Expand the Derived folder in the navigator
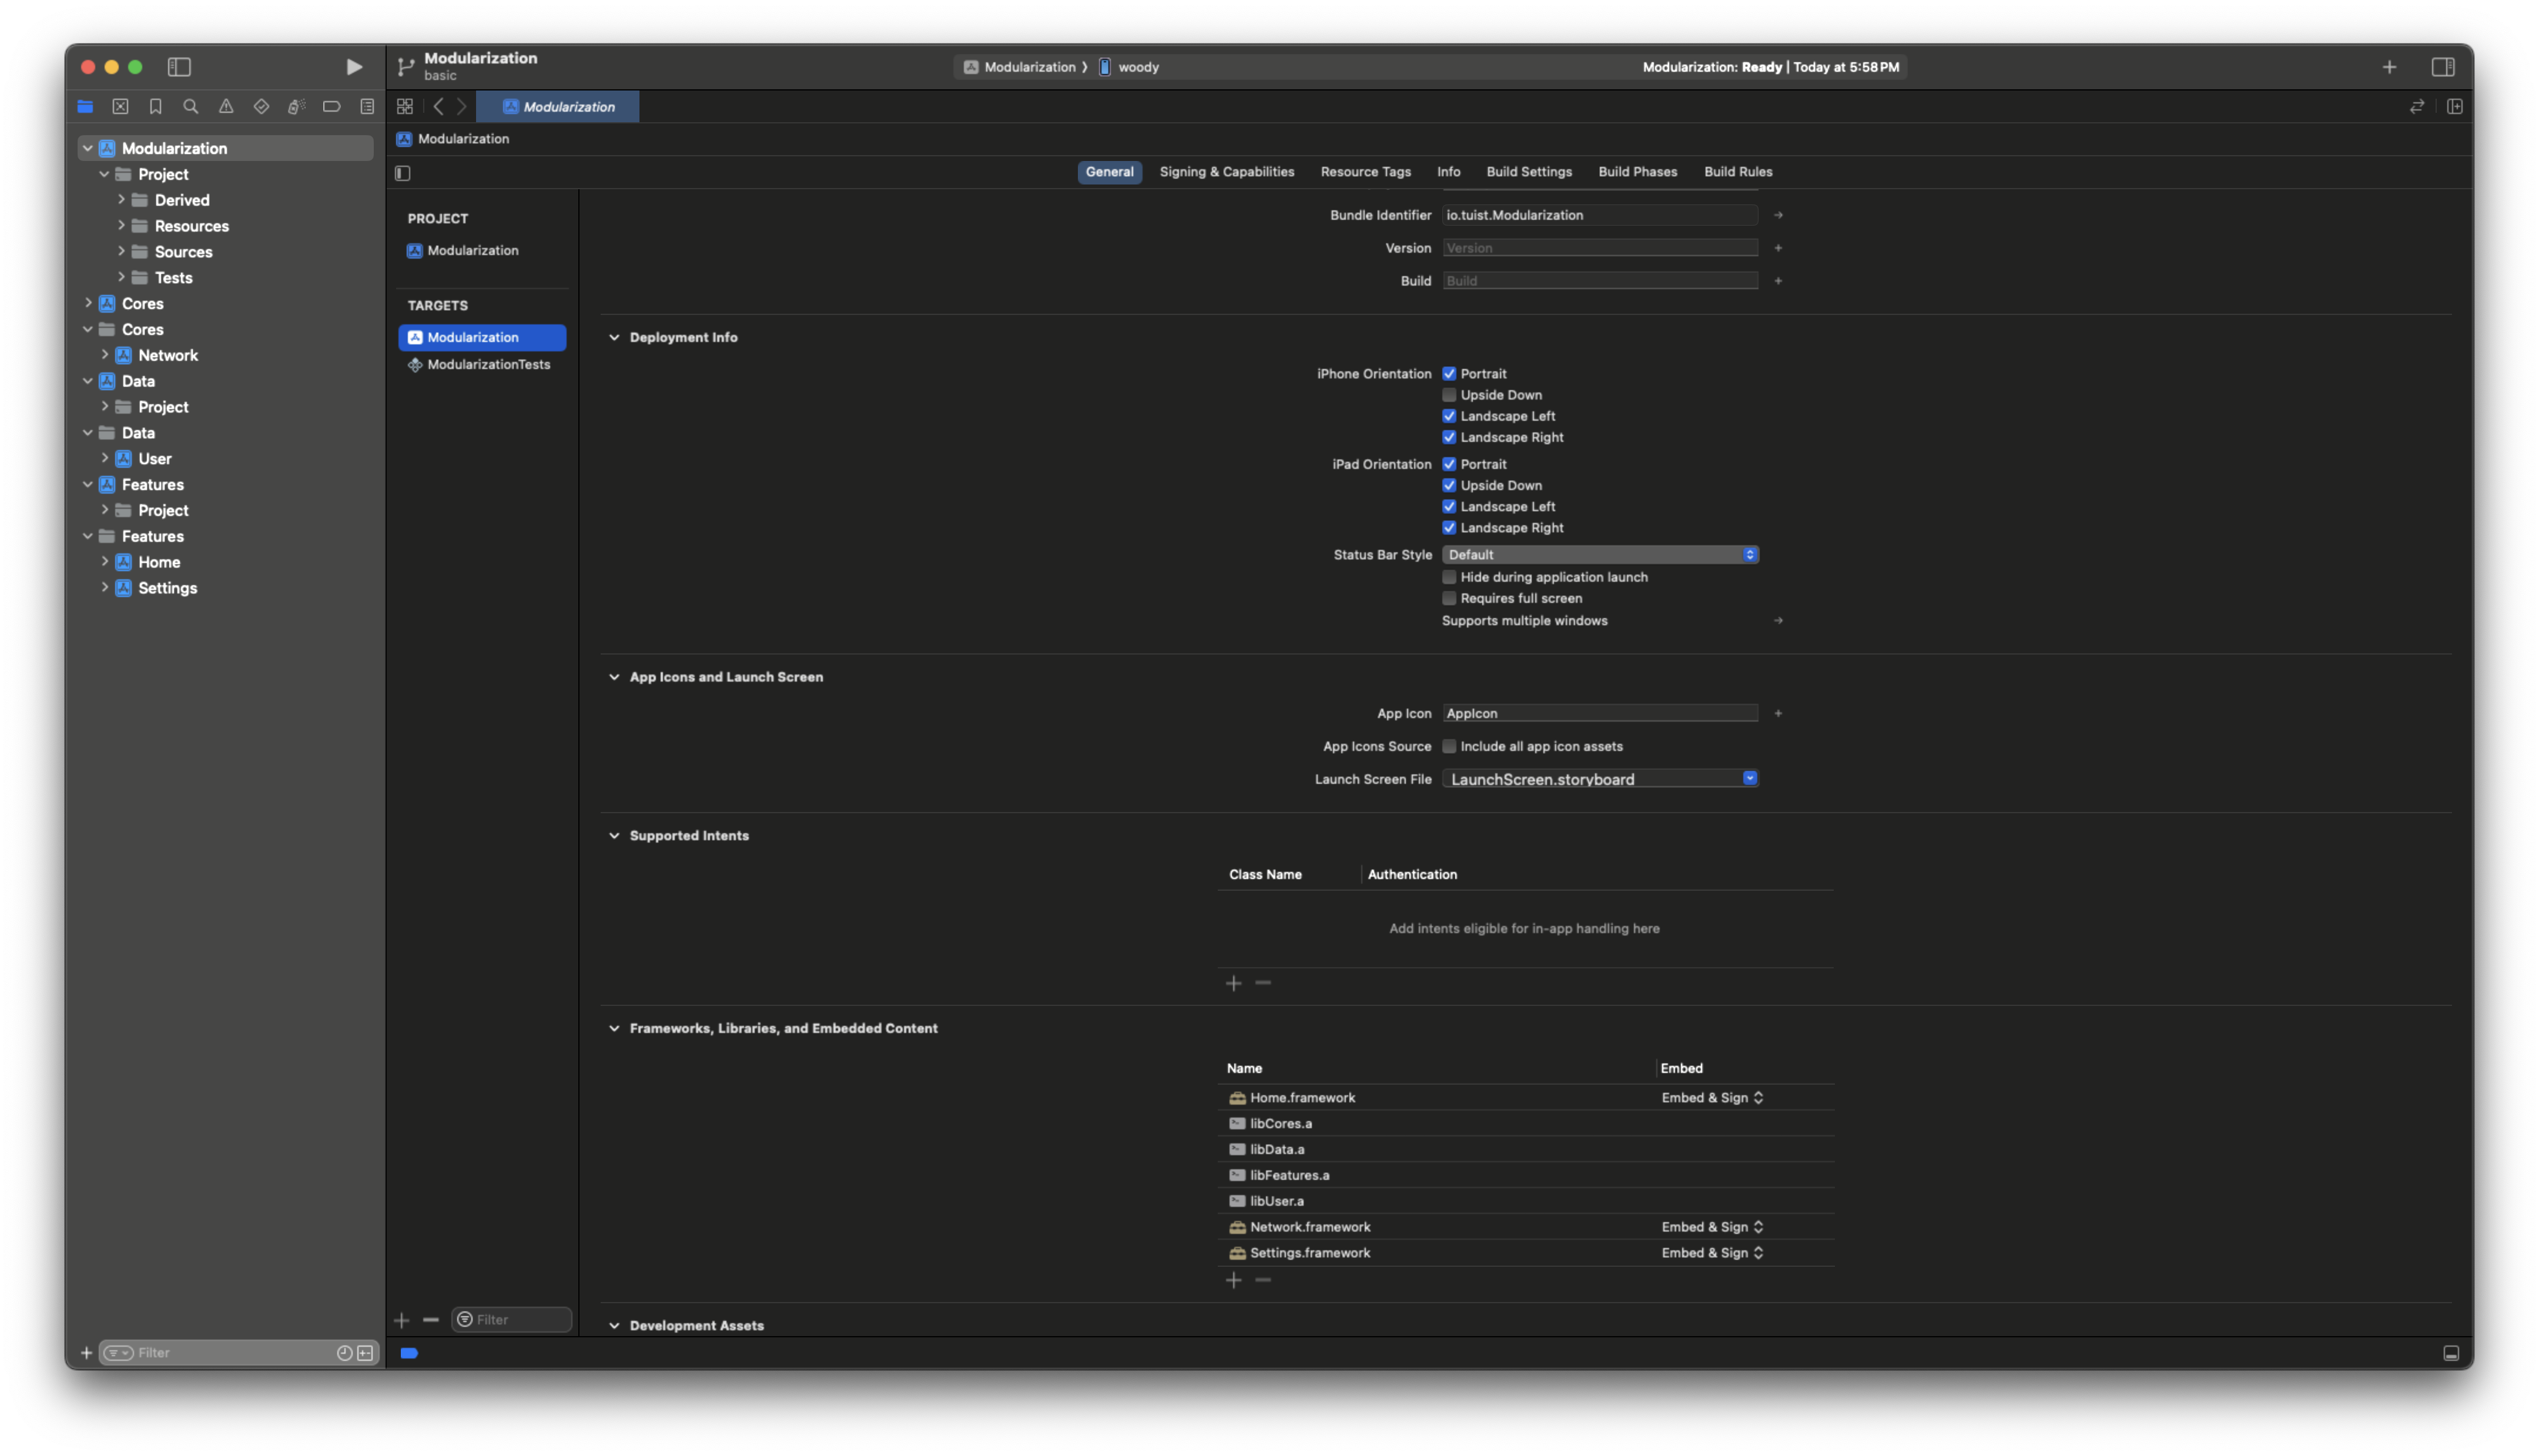Viewport: 2539px width, 1456px height. tap(121, 200)
